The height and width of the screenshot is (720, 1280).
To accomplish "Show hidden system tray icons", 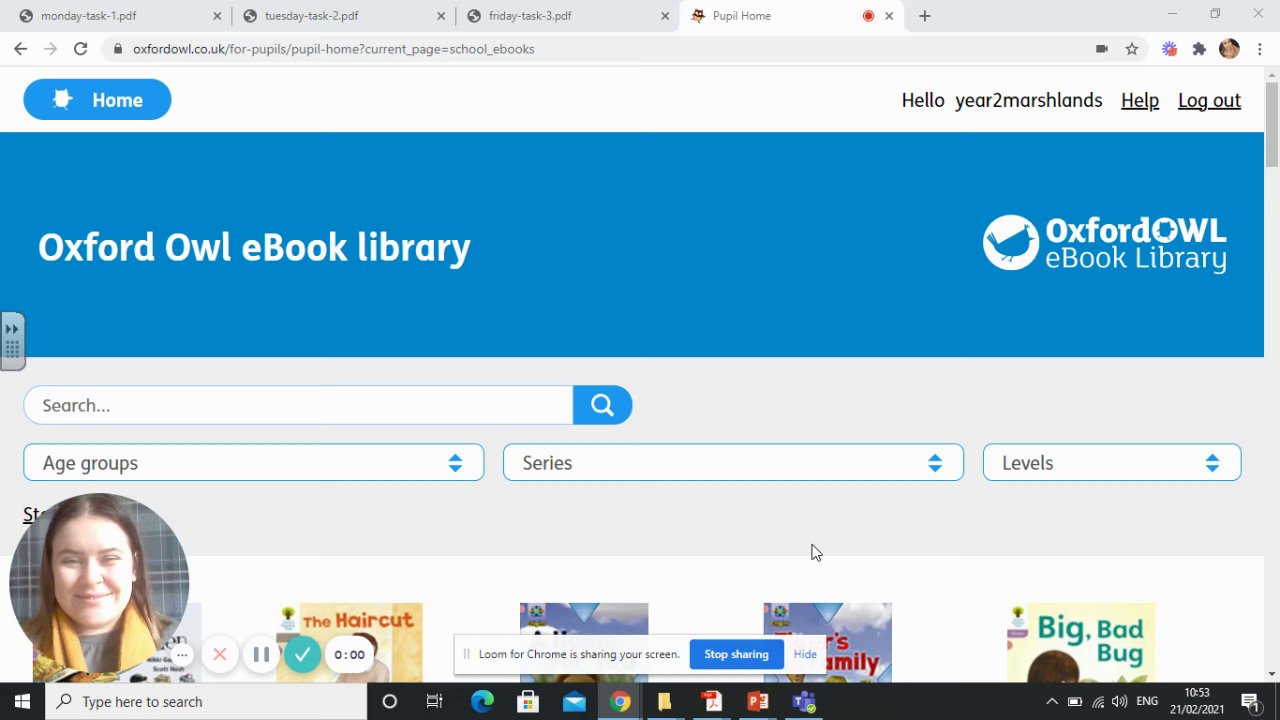I will [1051, 702].
